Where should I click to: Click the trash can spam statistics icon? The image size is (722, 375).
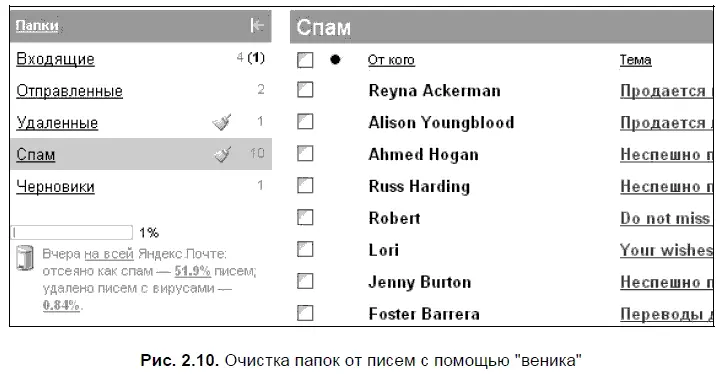tap(25, 258)
